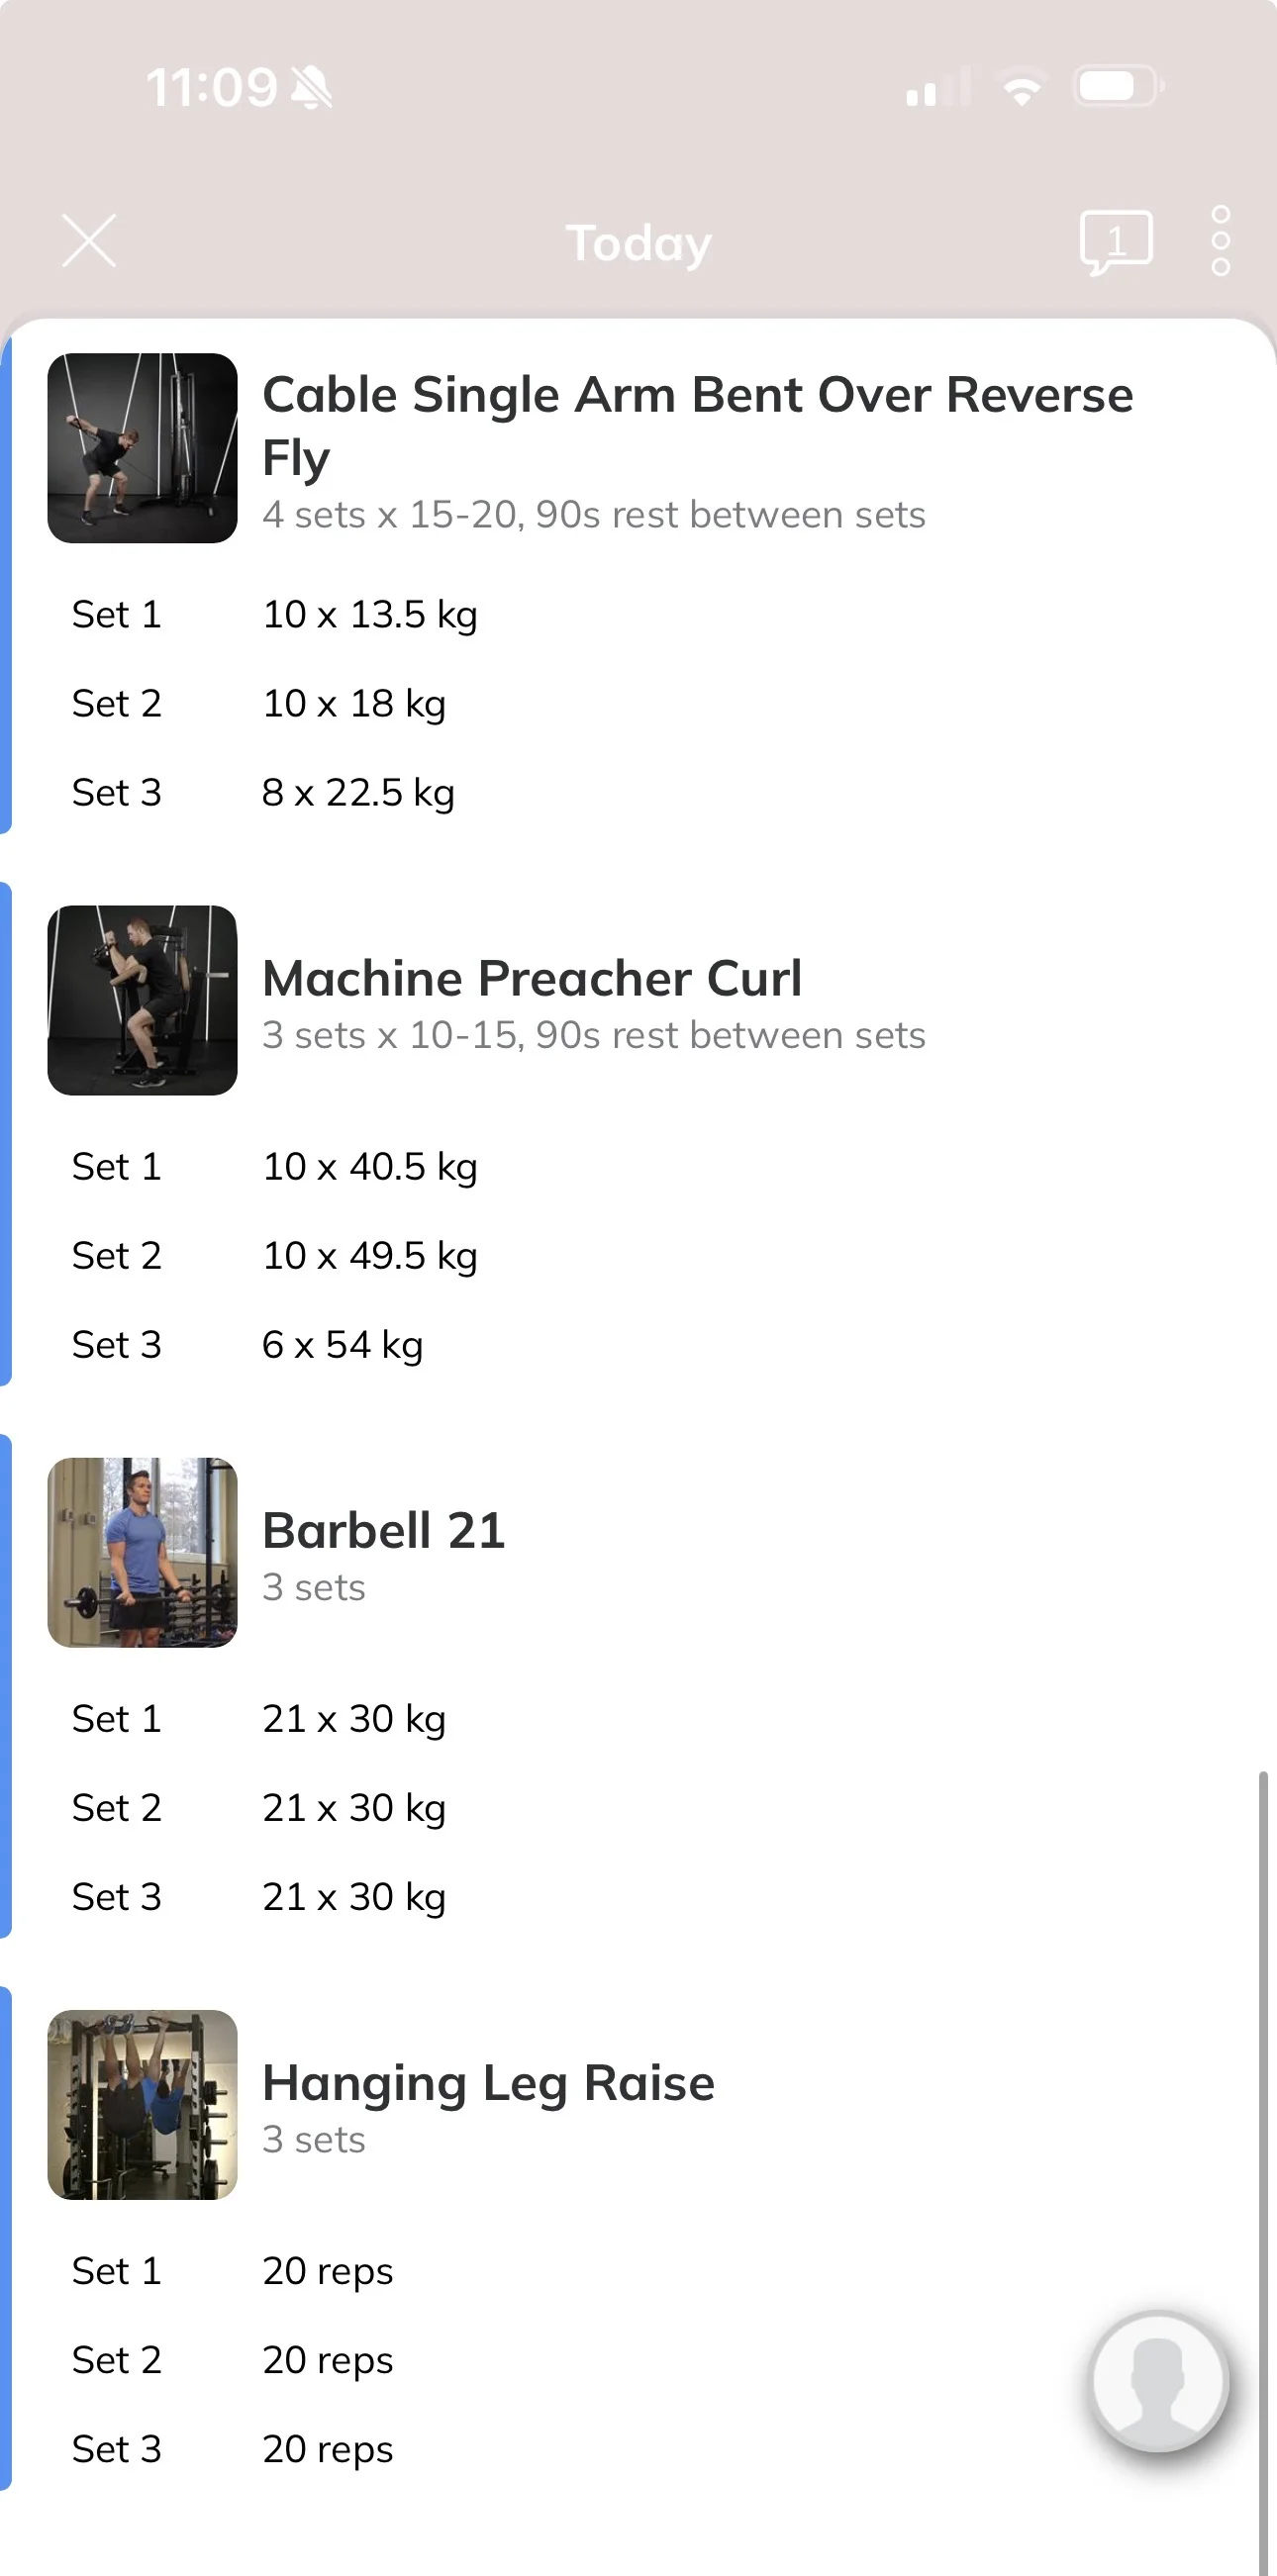Image resolution: width=1277 pixels, height=2576 pixels.
Task: Select Set 3 of 6 x 54 kg
Action: coord(638,1344)
